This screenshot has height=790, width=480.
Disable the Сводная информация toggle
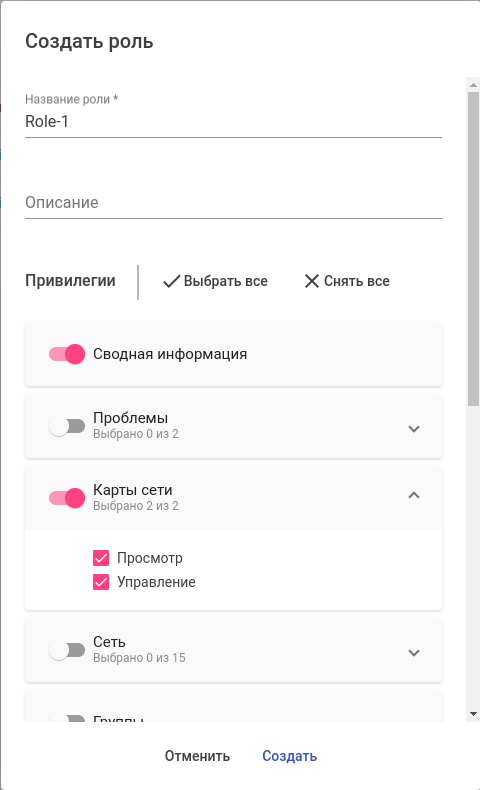(67, 354)
